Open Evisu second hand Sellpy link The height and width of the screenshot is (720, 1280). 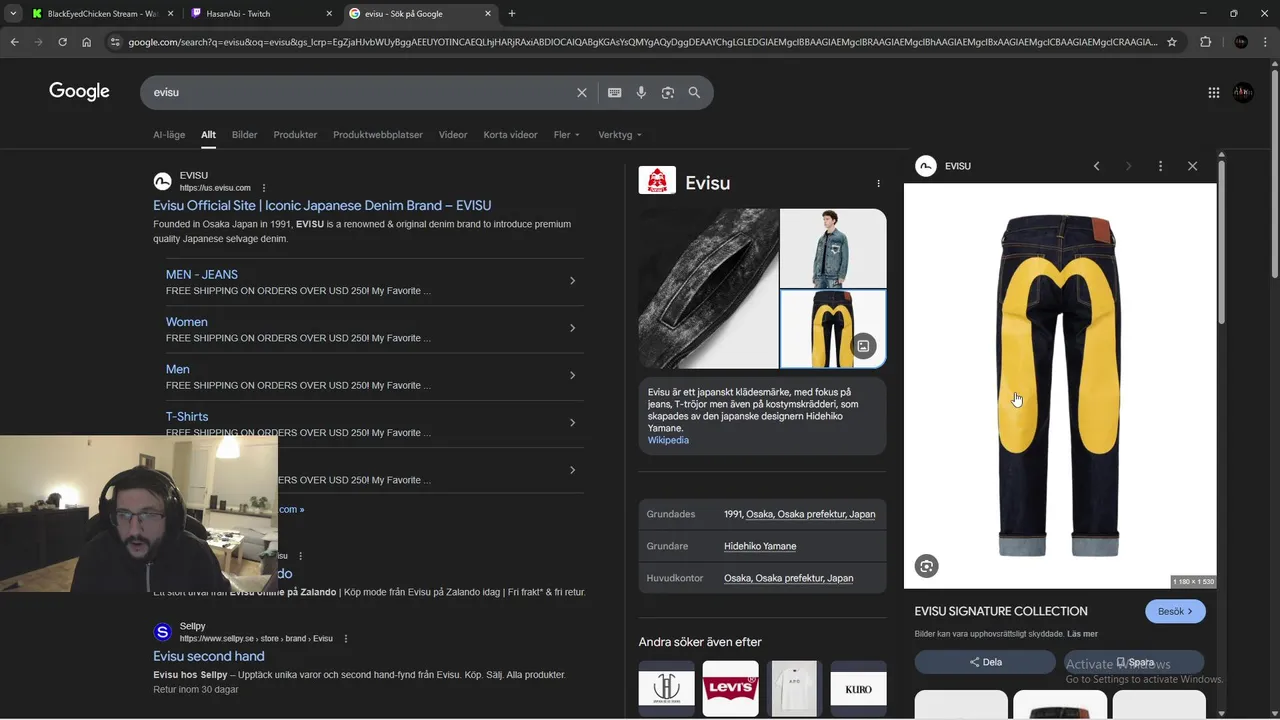209,656
